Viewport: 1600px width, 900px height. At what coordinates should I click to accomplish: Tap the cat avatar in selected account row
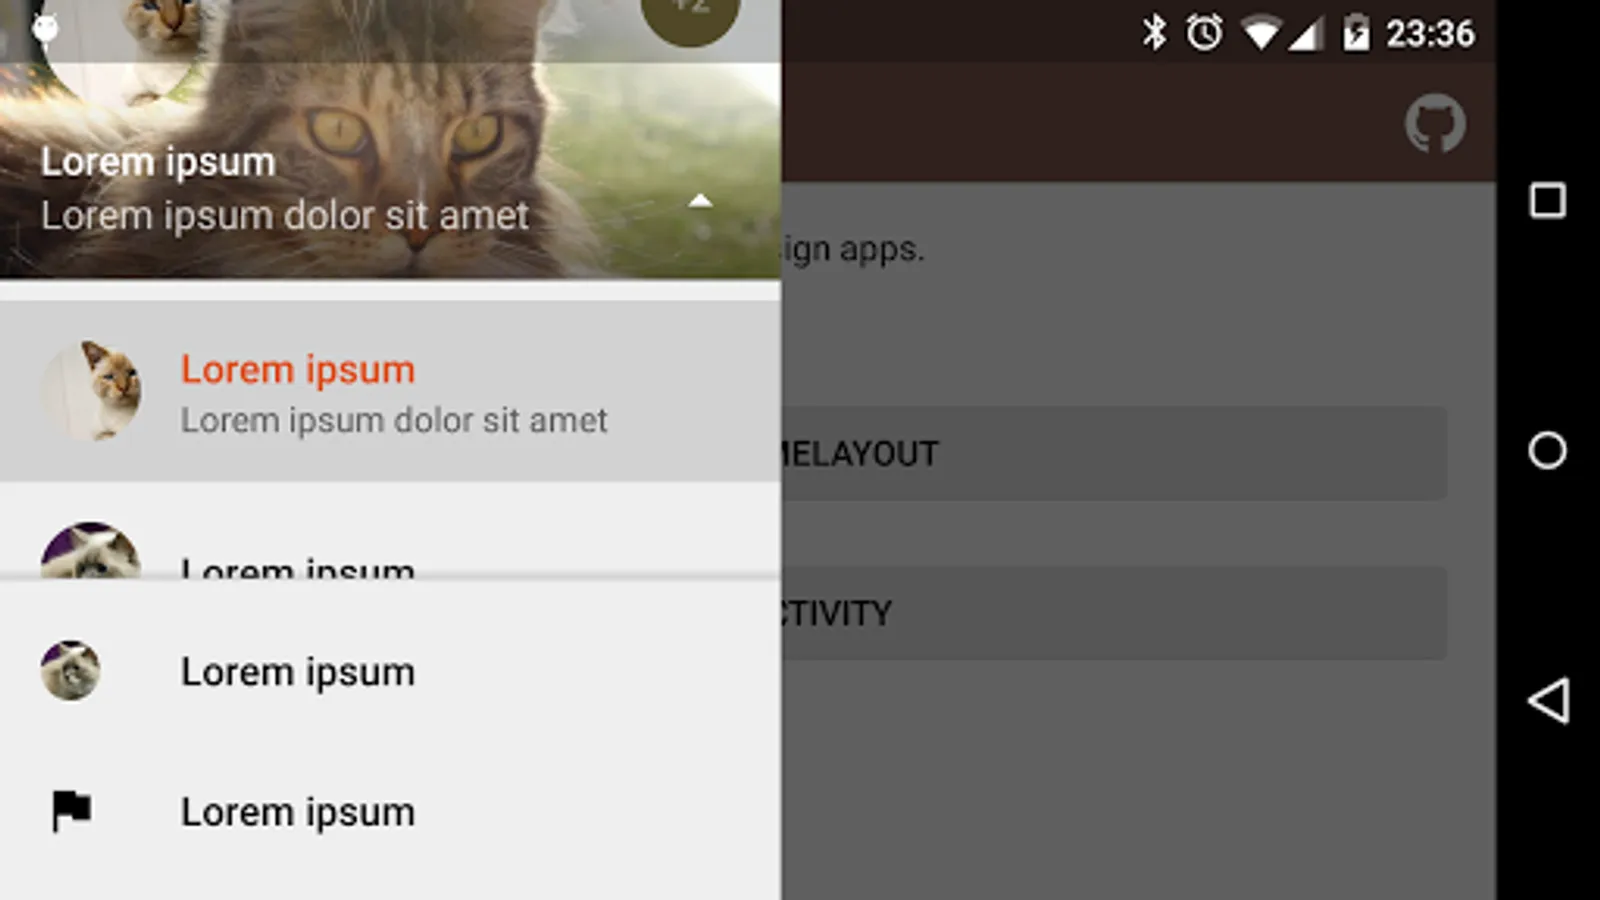90,390
